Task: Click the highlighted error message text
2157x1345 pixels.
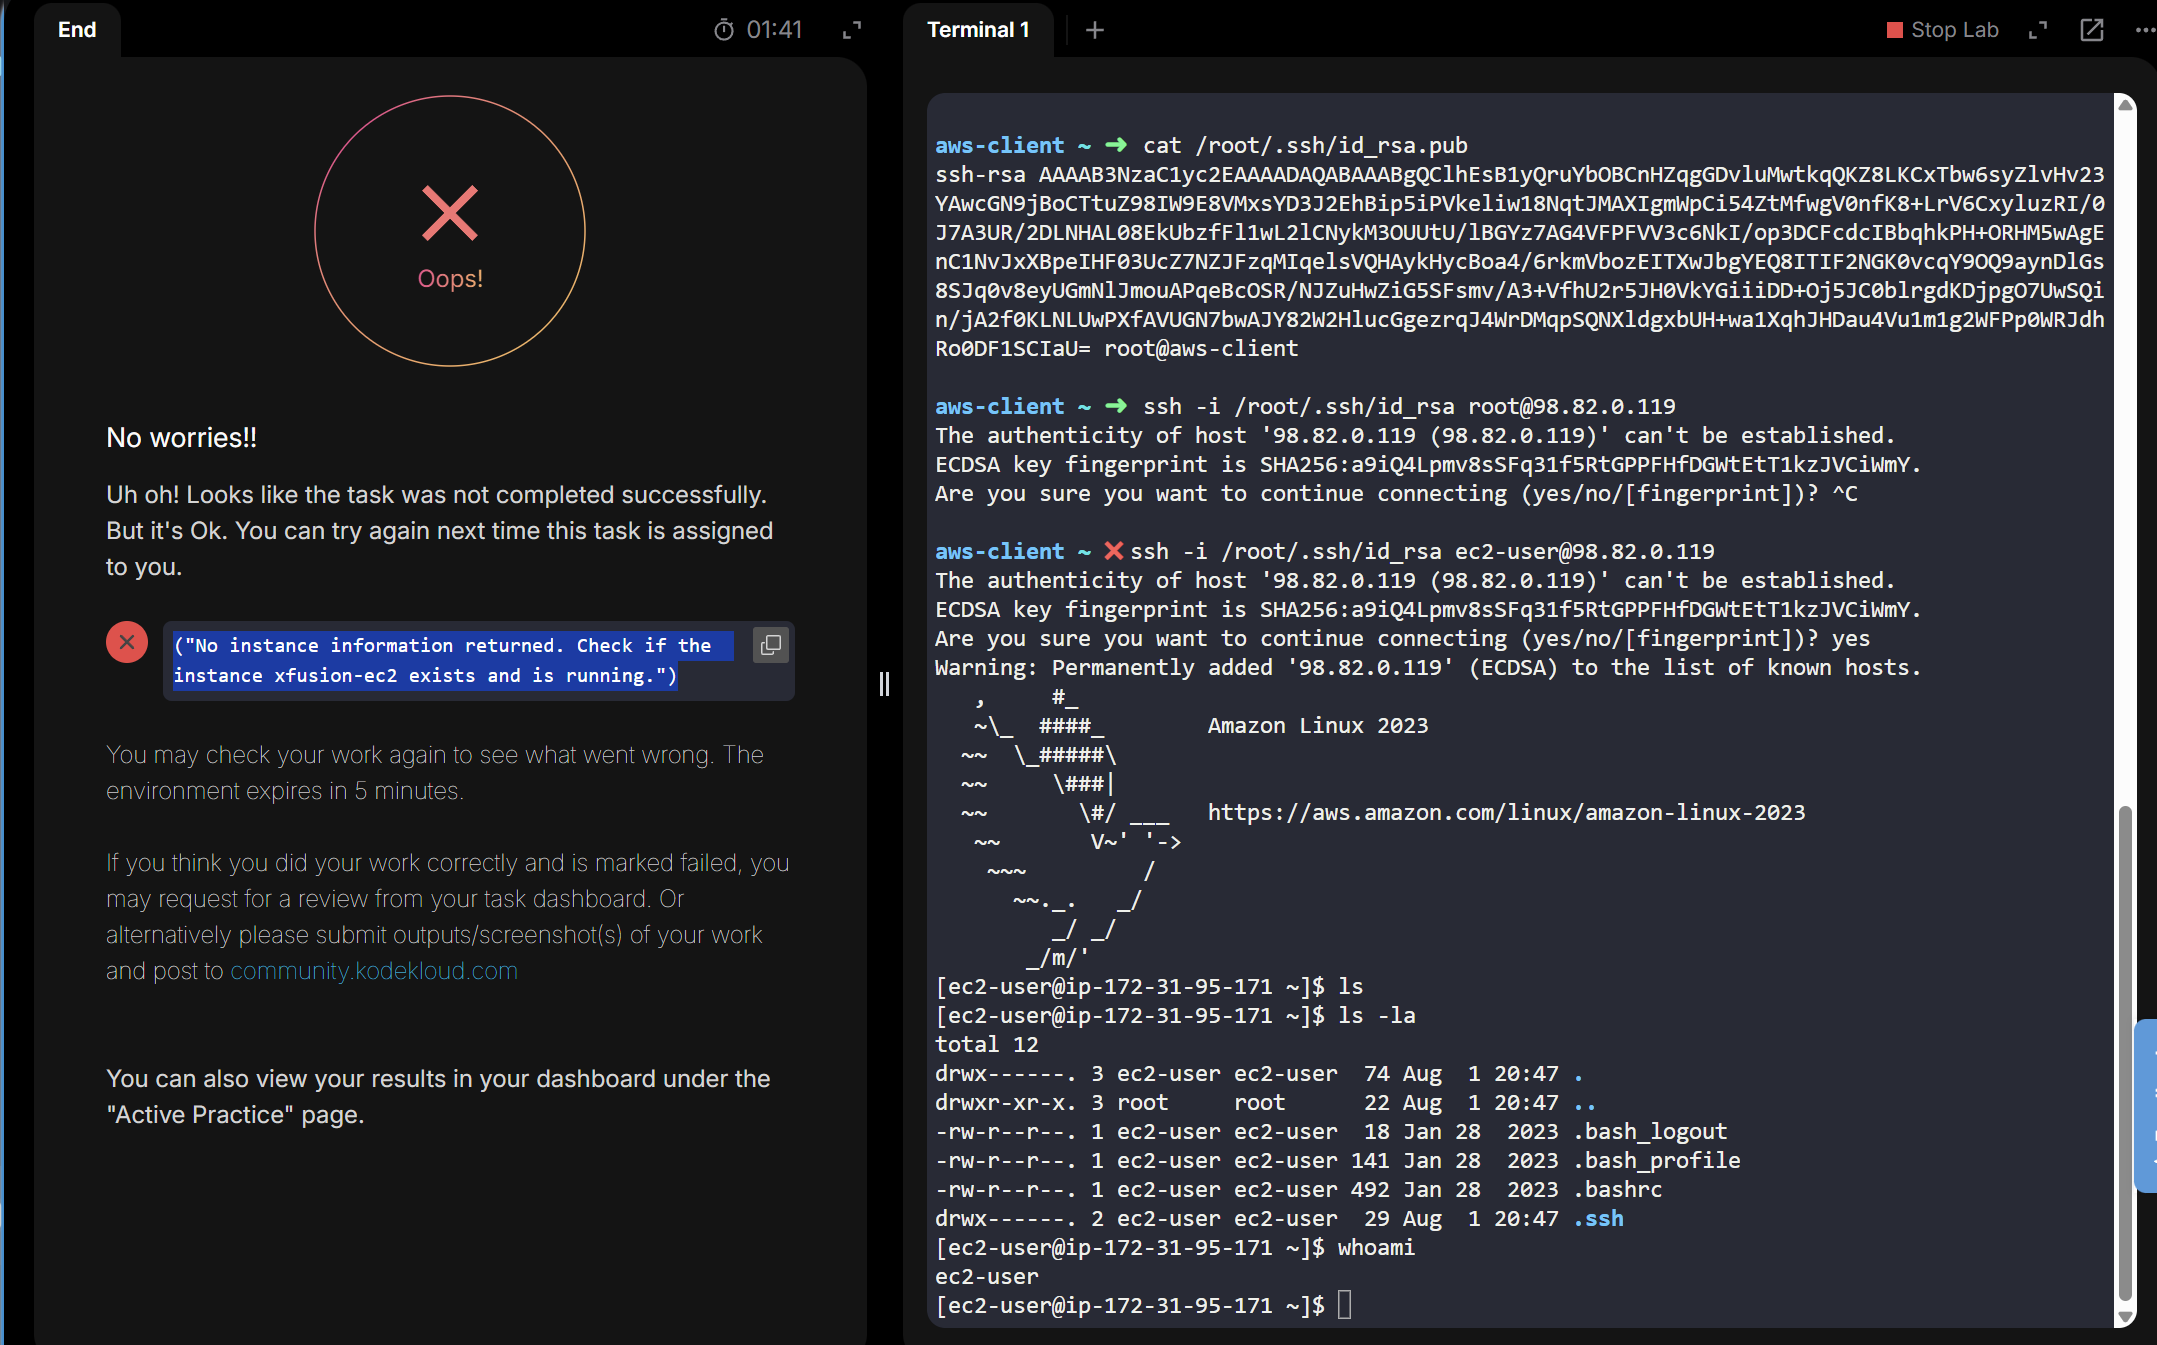Action: click(x=443, y=660)
